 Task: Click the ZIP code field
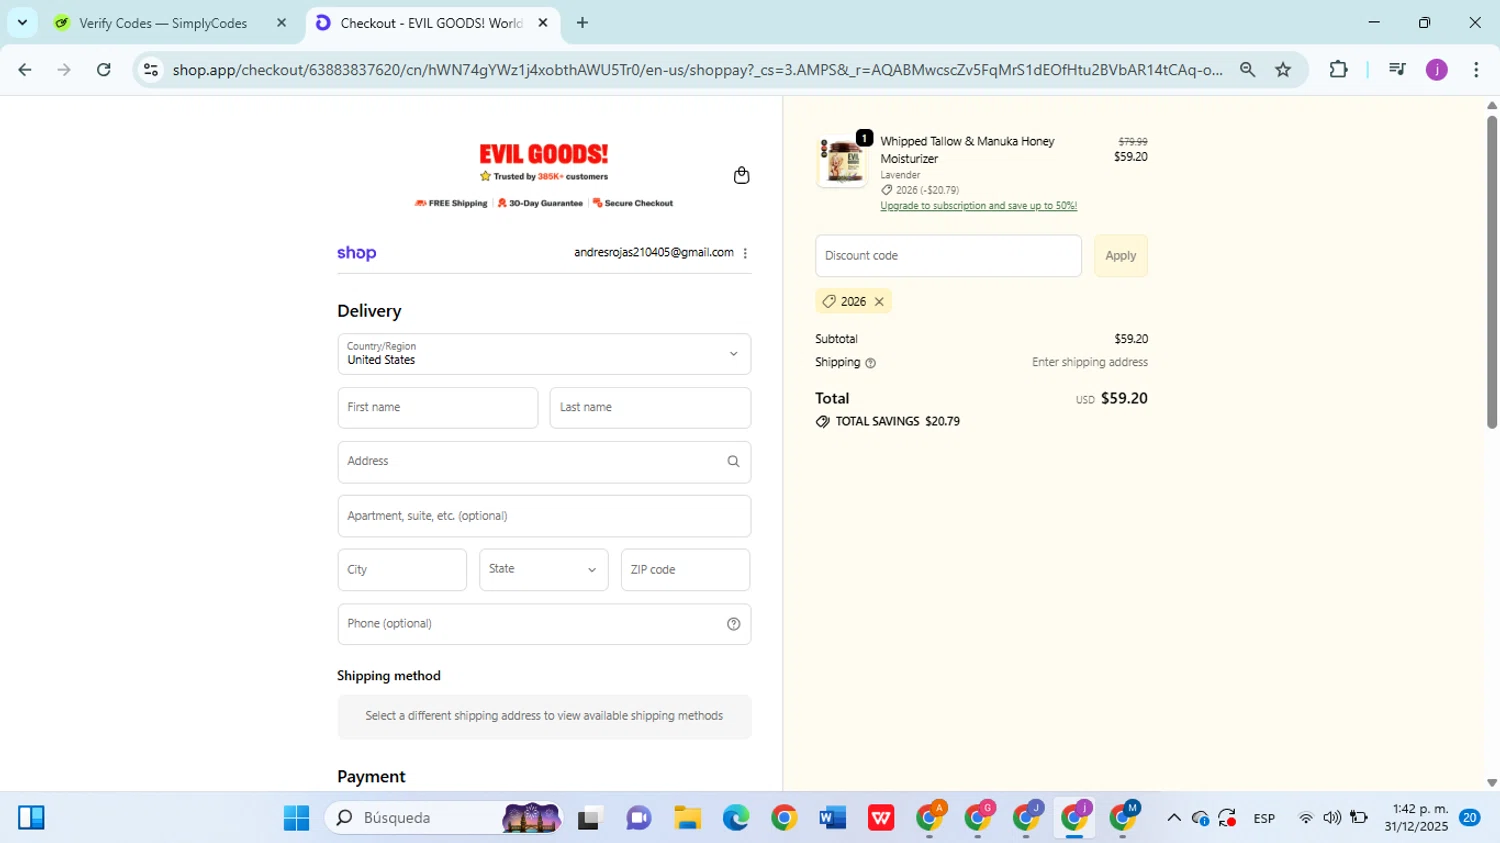685,570
